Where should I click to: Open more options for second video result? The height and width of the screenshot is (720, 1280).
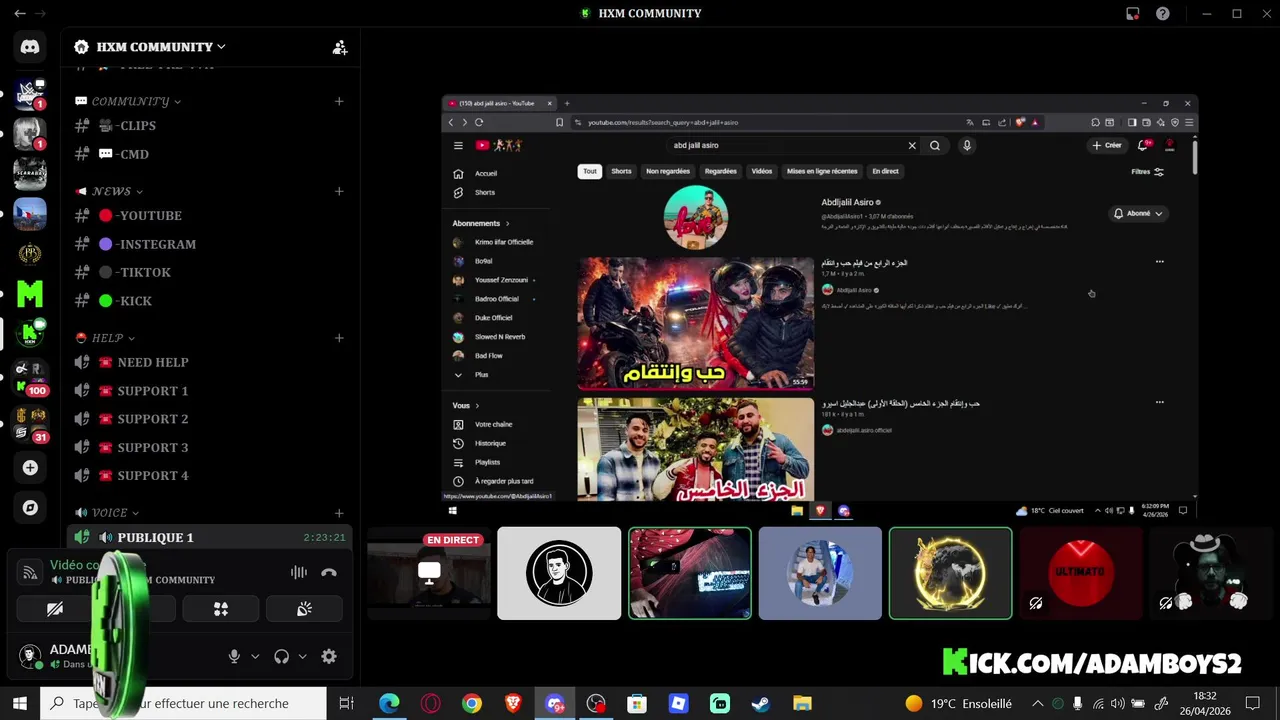point(1160,402)
